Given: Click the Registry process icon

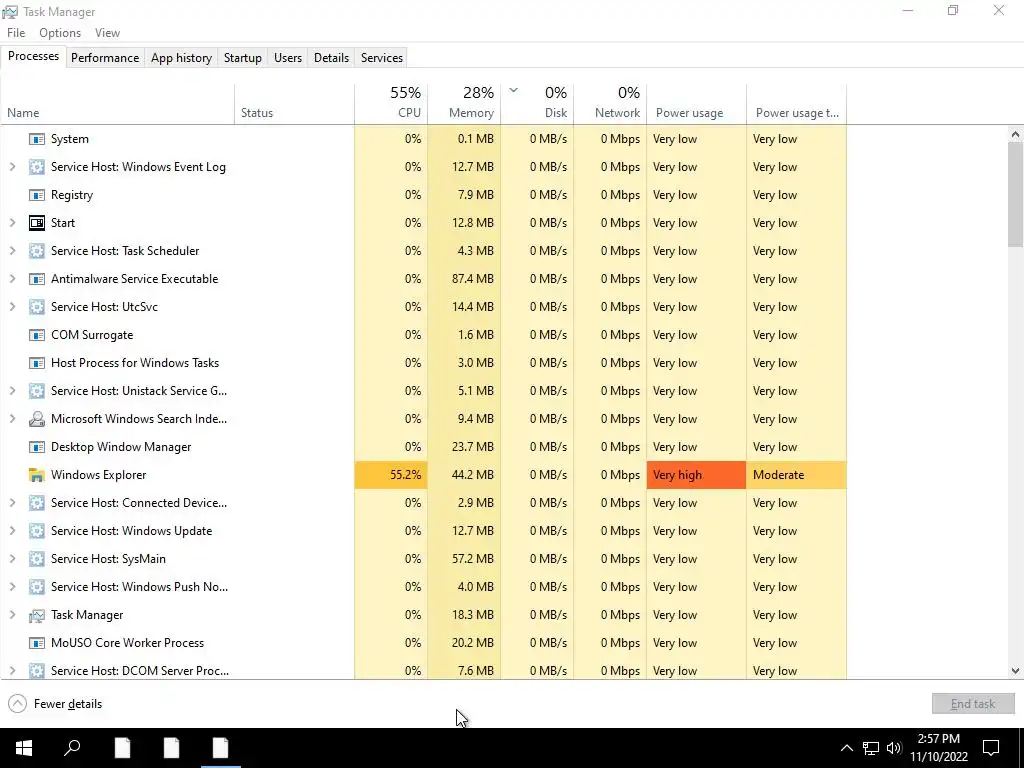Looking at the screenshot, I should click(37, 195).
